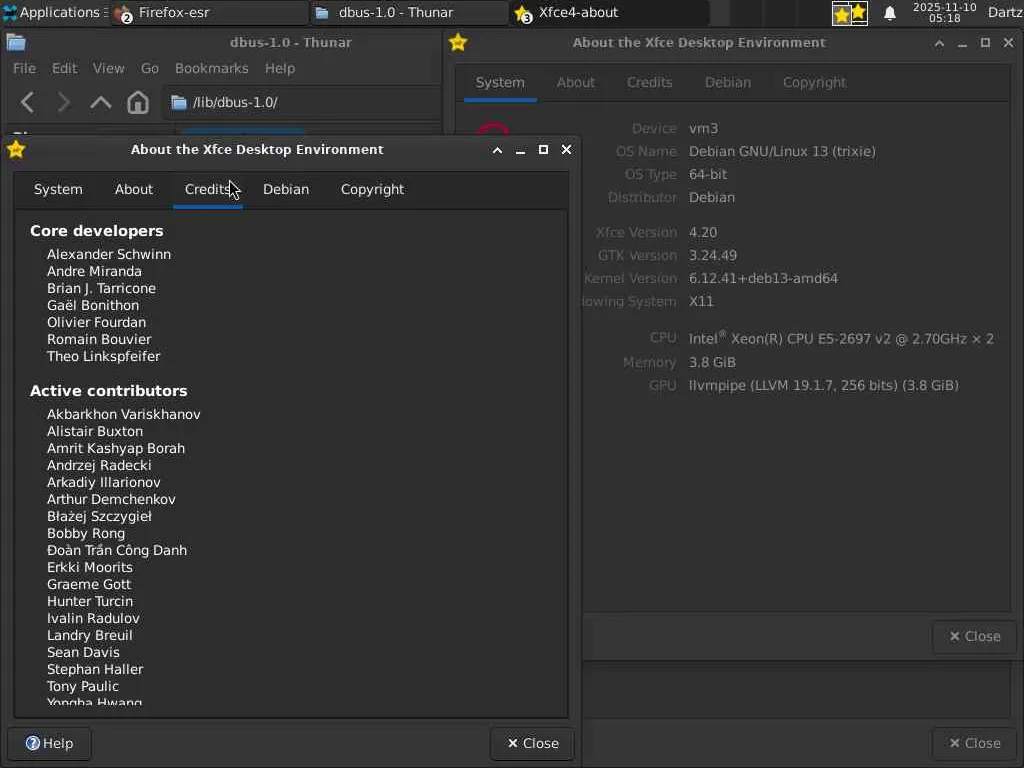Select System tab in background About window

pos(500,83)
